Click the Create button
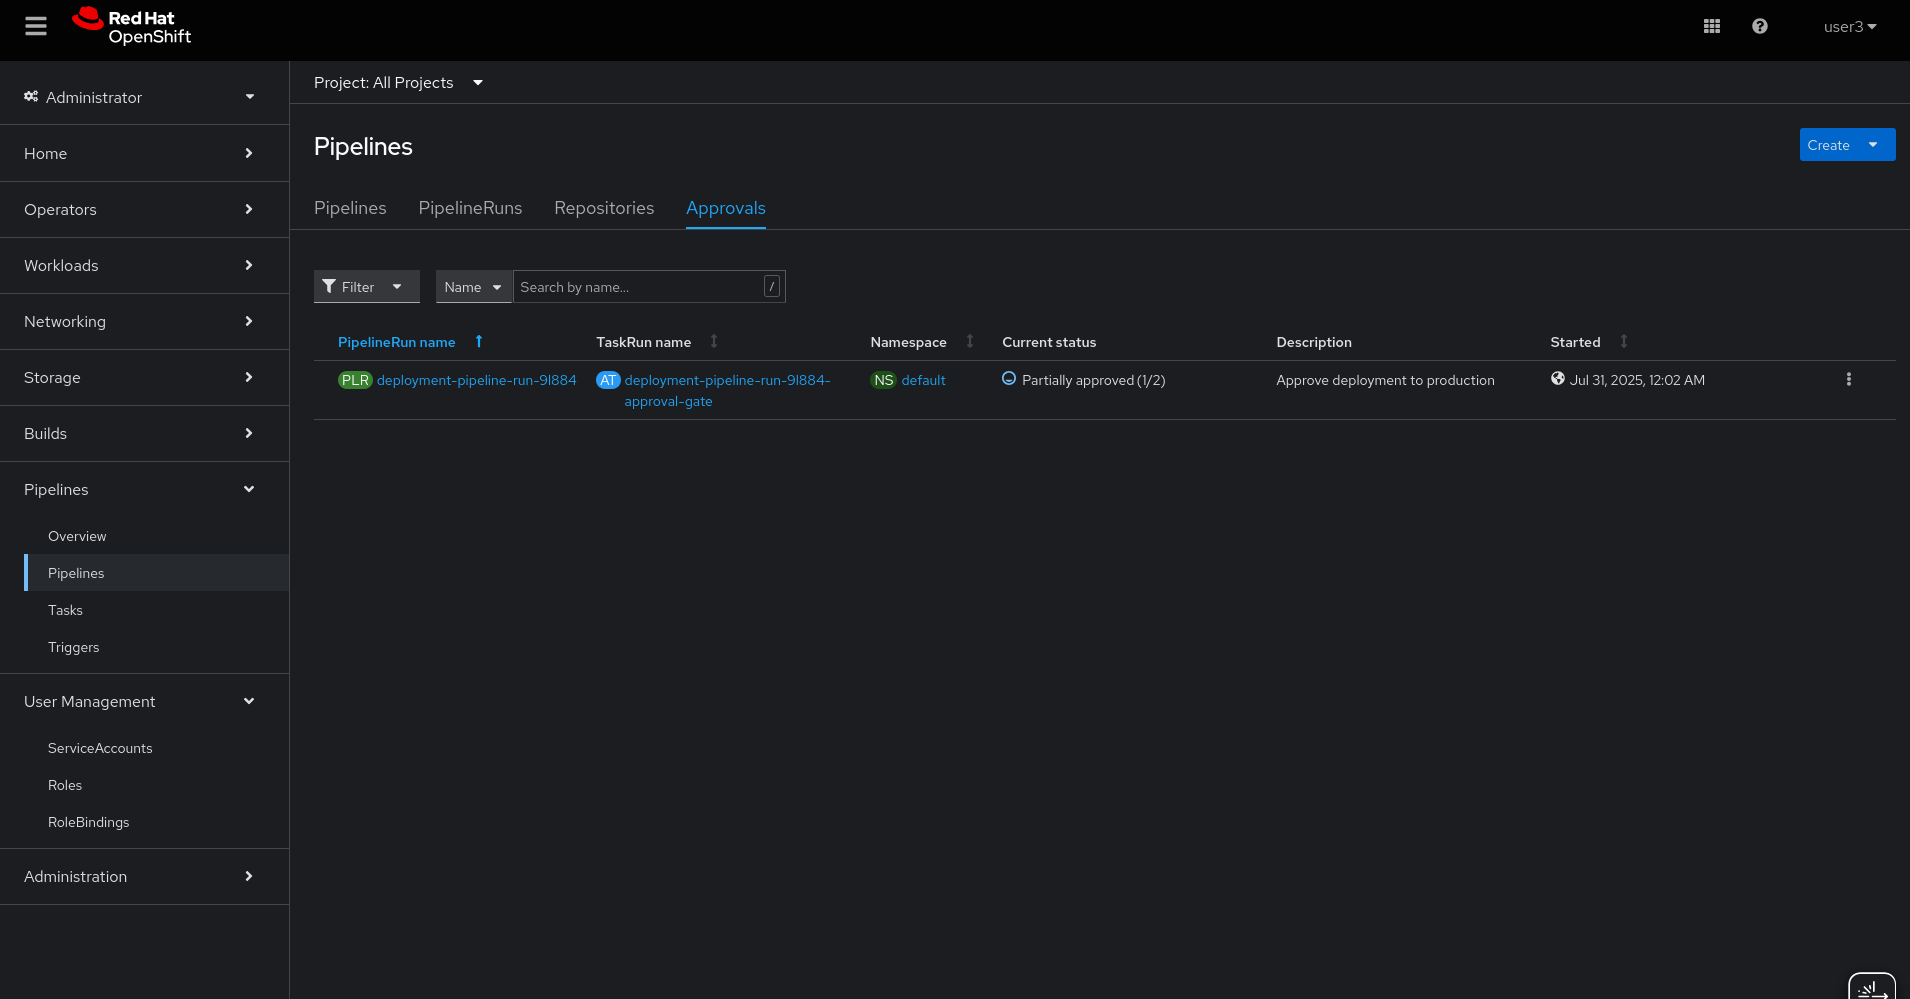Image resolution: width=1910 pixels, height=999 pixels. point(1828,145)
